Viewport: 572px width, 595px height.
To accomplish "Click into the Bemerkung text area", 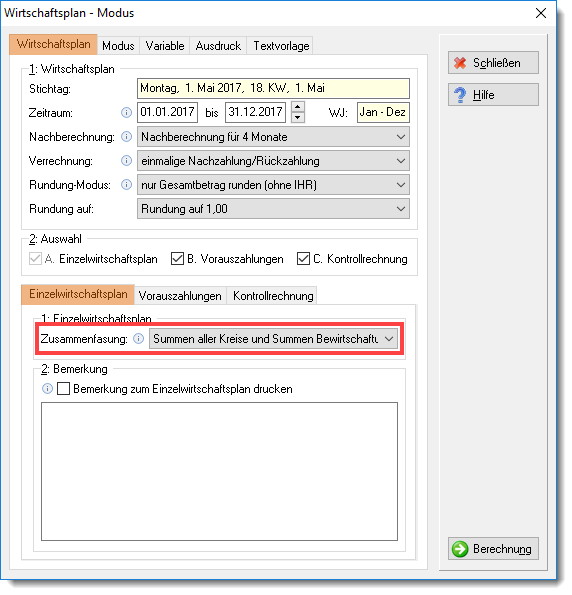I will tap(219, 471).
